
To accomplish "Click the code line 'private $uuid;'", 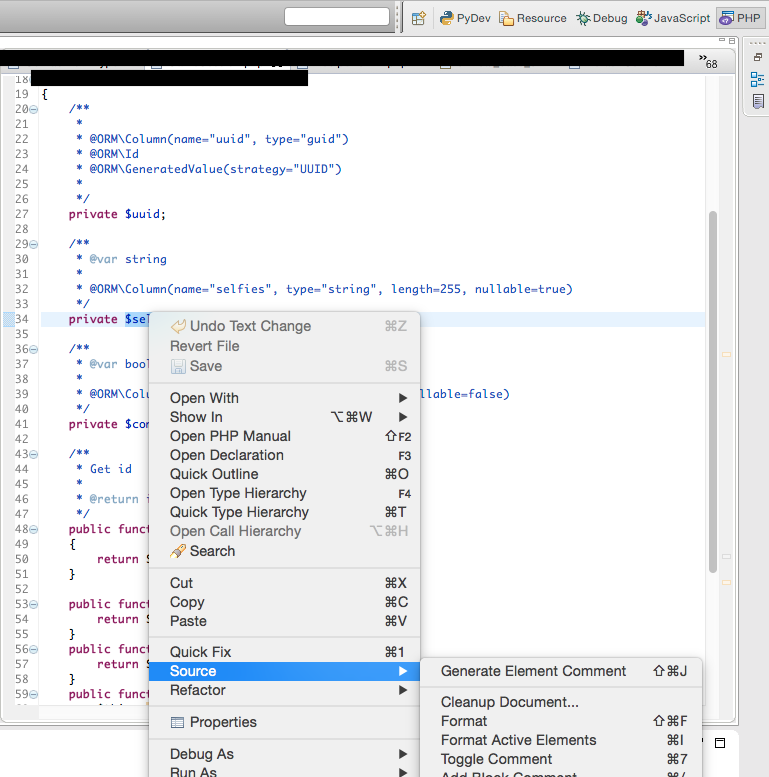I will pyautogui.click(x=117, y=214).
